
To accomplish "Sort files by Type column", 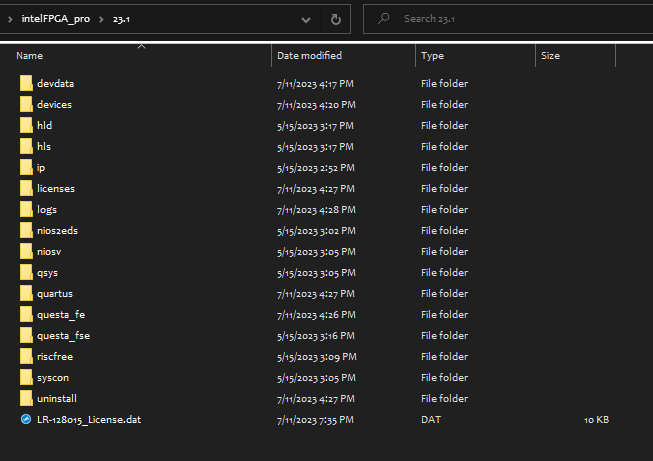I will pyautogui.click(x=433, y=56).
